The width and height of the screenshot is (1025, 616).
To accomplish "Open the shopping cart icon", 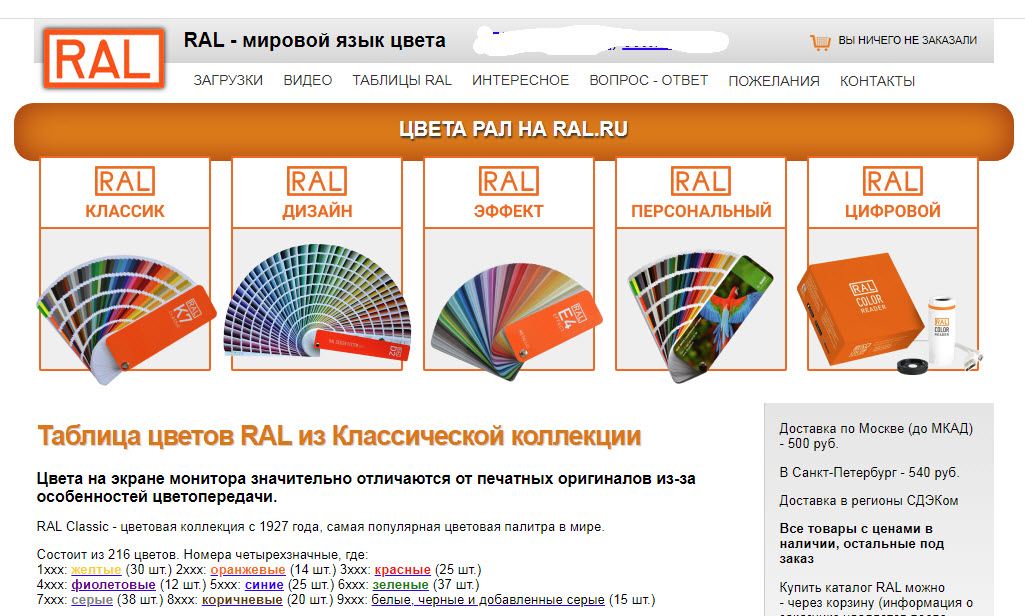I will [820, 43].
